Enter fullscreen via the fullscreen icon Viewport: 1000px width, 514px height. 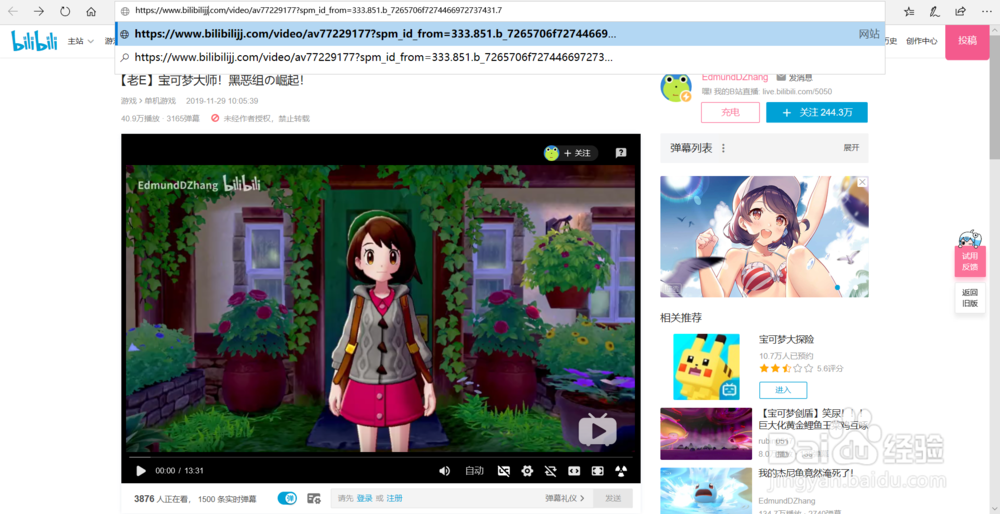click(598, 471)
